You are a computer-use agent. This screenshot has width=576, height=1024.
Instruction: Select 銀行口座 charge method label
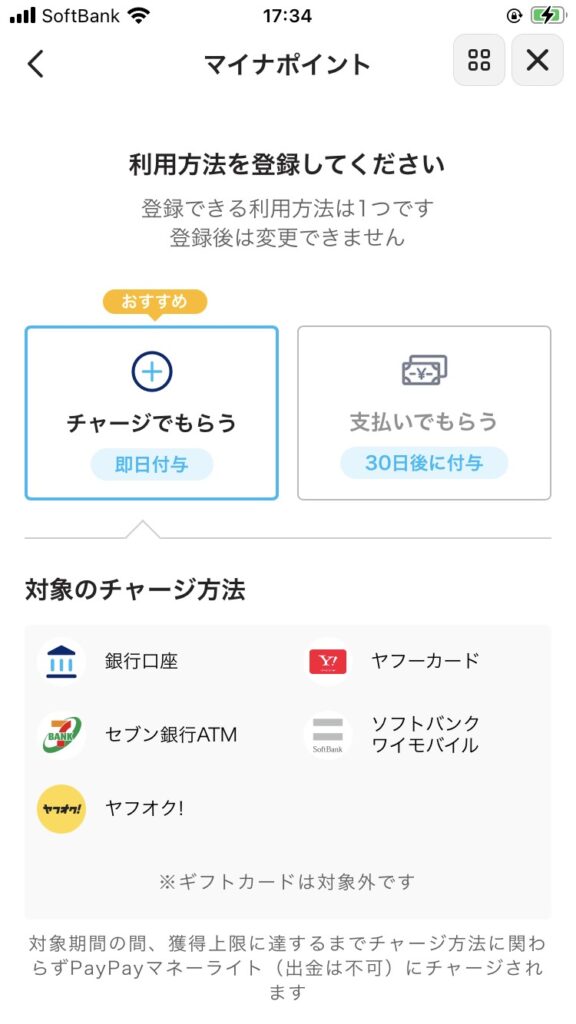click(x=142, y=662)
